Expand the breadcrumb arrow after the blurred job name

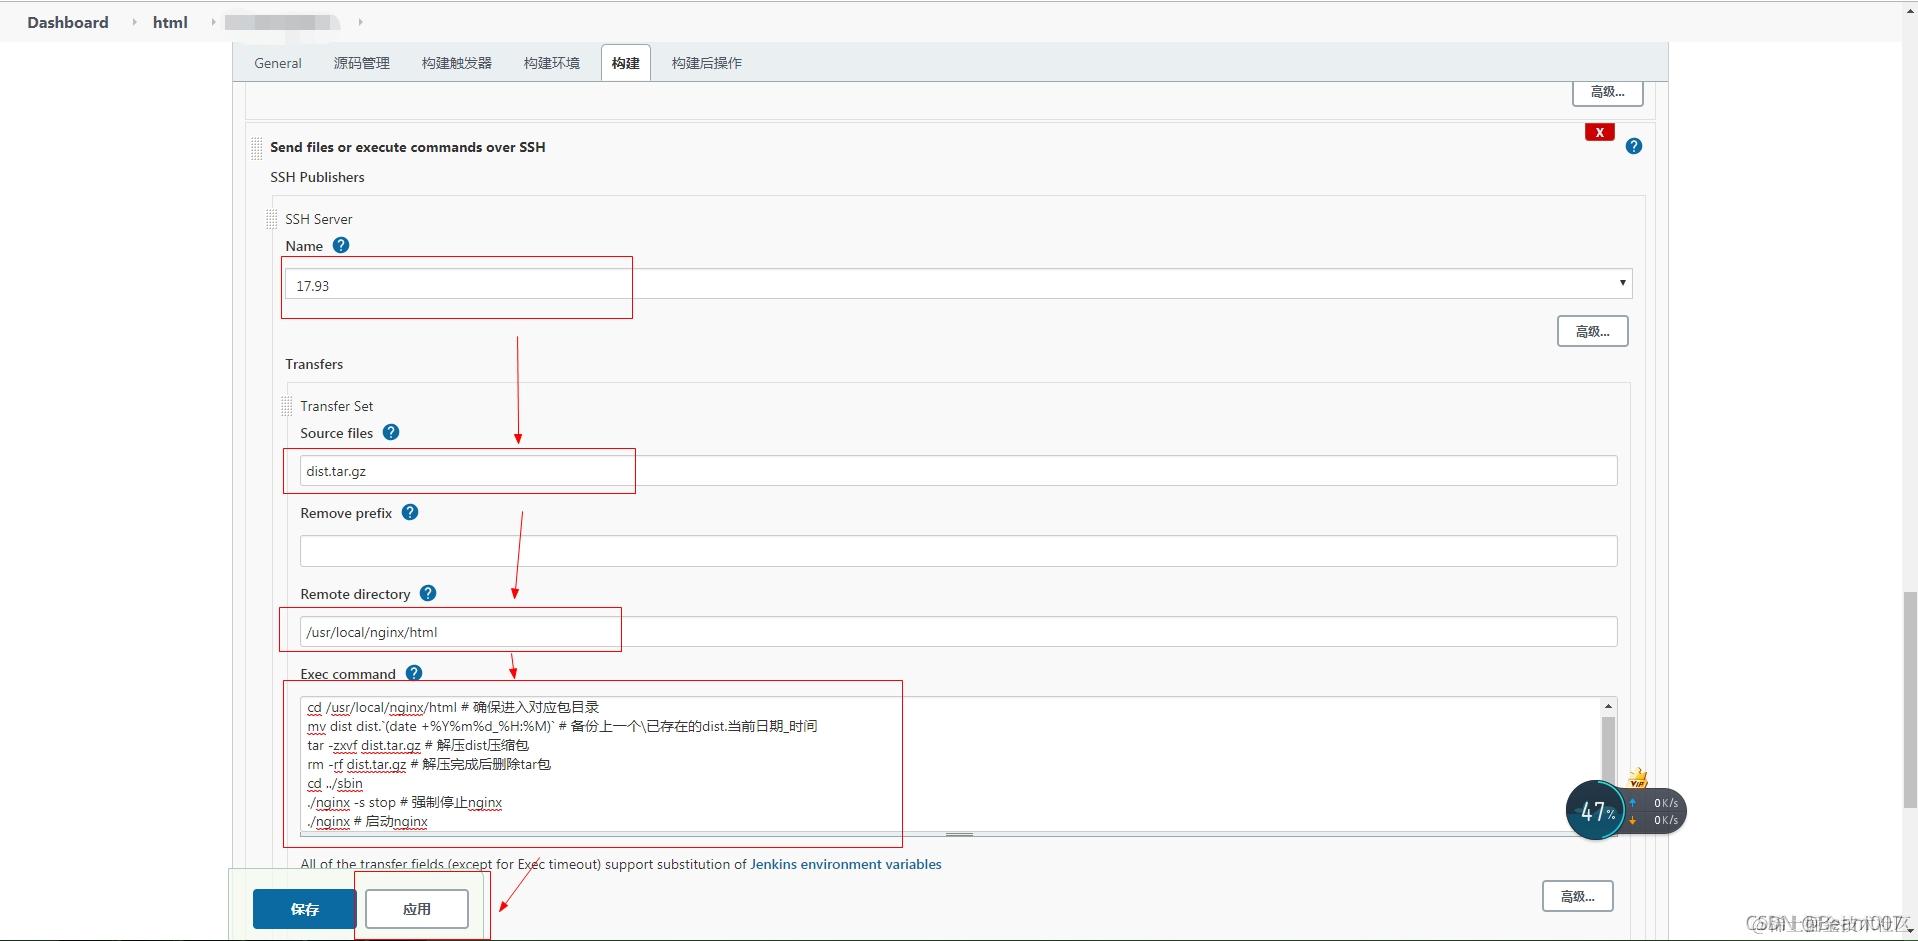tap(360, 22)
